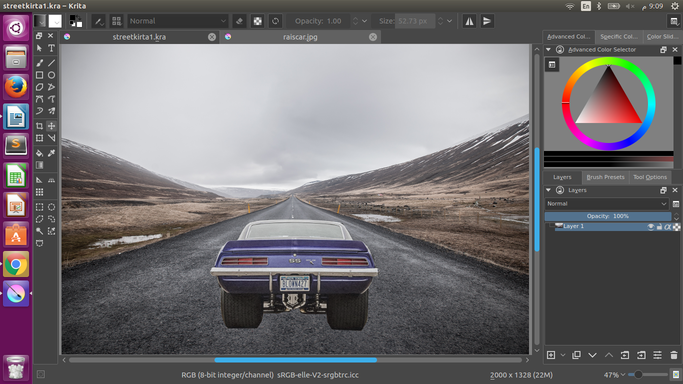Open Color Sliders tab
This screenshot has height=384, width=683.
pyautogui.click(x=662, y=37)
